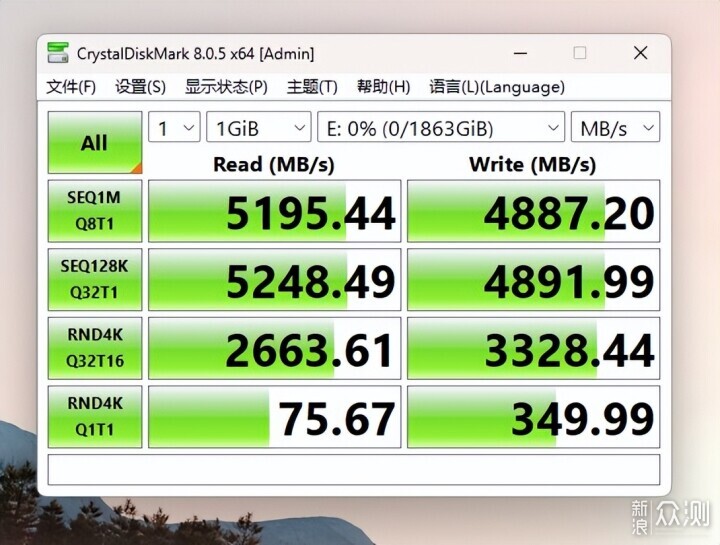This screenshot has width=720, height=545.
Task: Minimize the CrystalDiskMark window
Action: click(520, 53)
